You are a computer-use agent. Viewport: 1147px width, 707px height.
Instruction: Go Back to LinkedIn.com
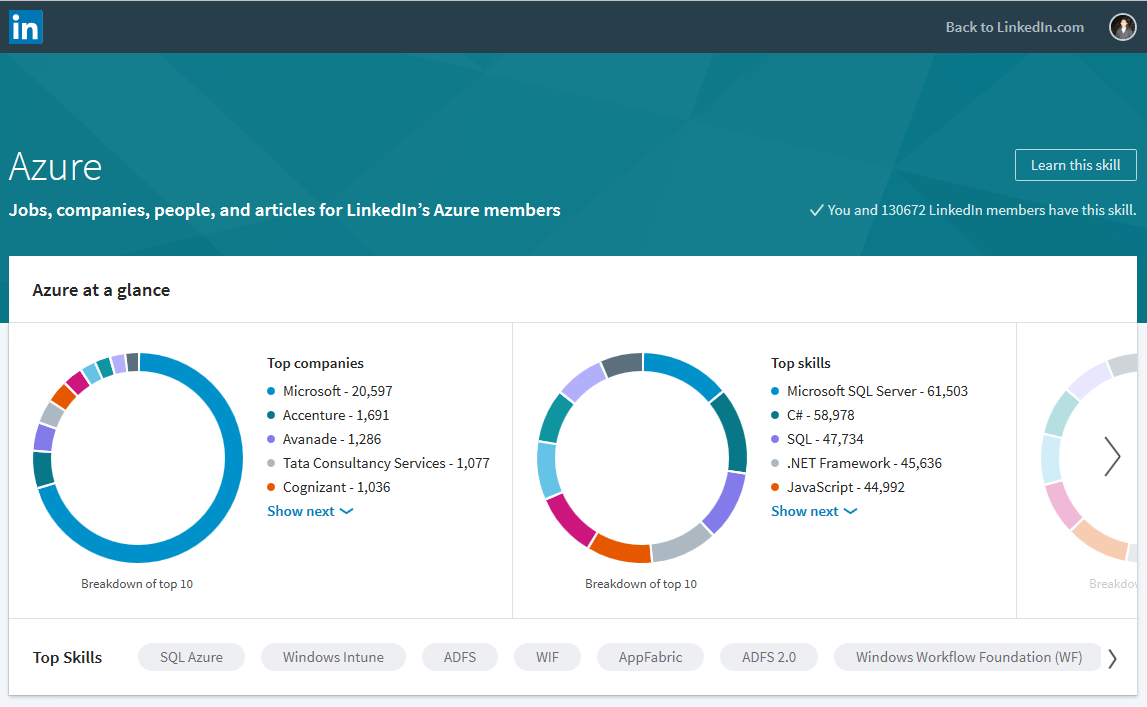pyautogui.click(x=1014, y=27)
